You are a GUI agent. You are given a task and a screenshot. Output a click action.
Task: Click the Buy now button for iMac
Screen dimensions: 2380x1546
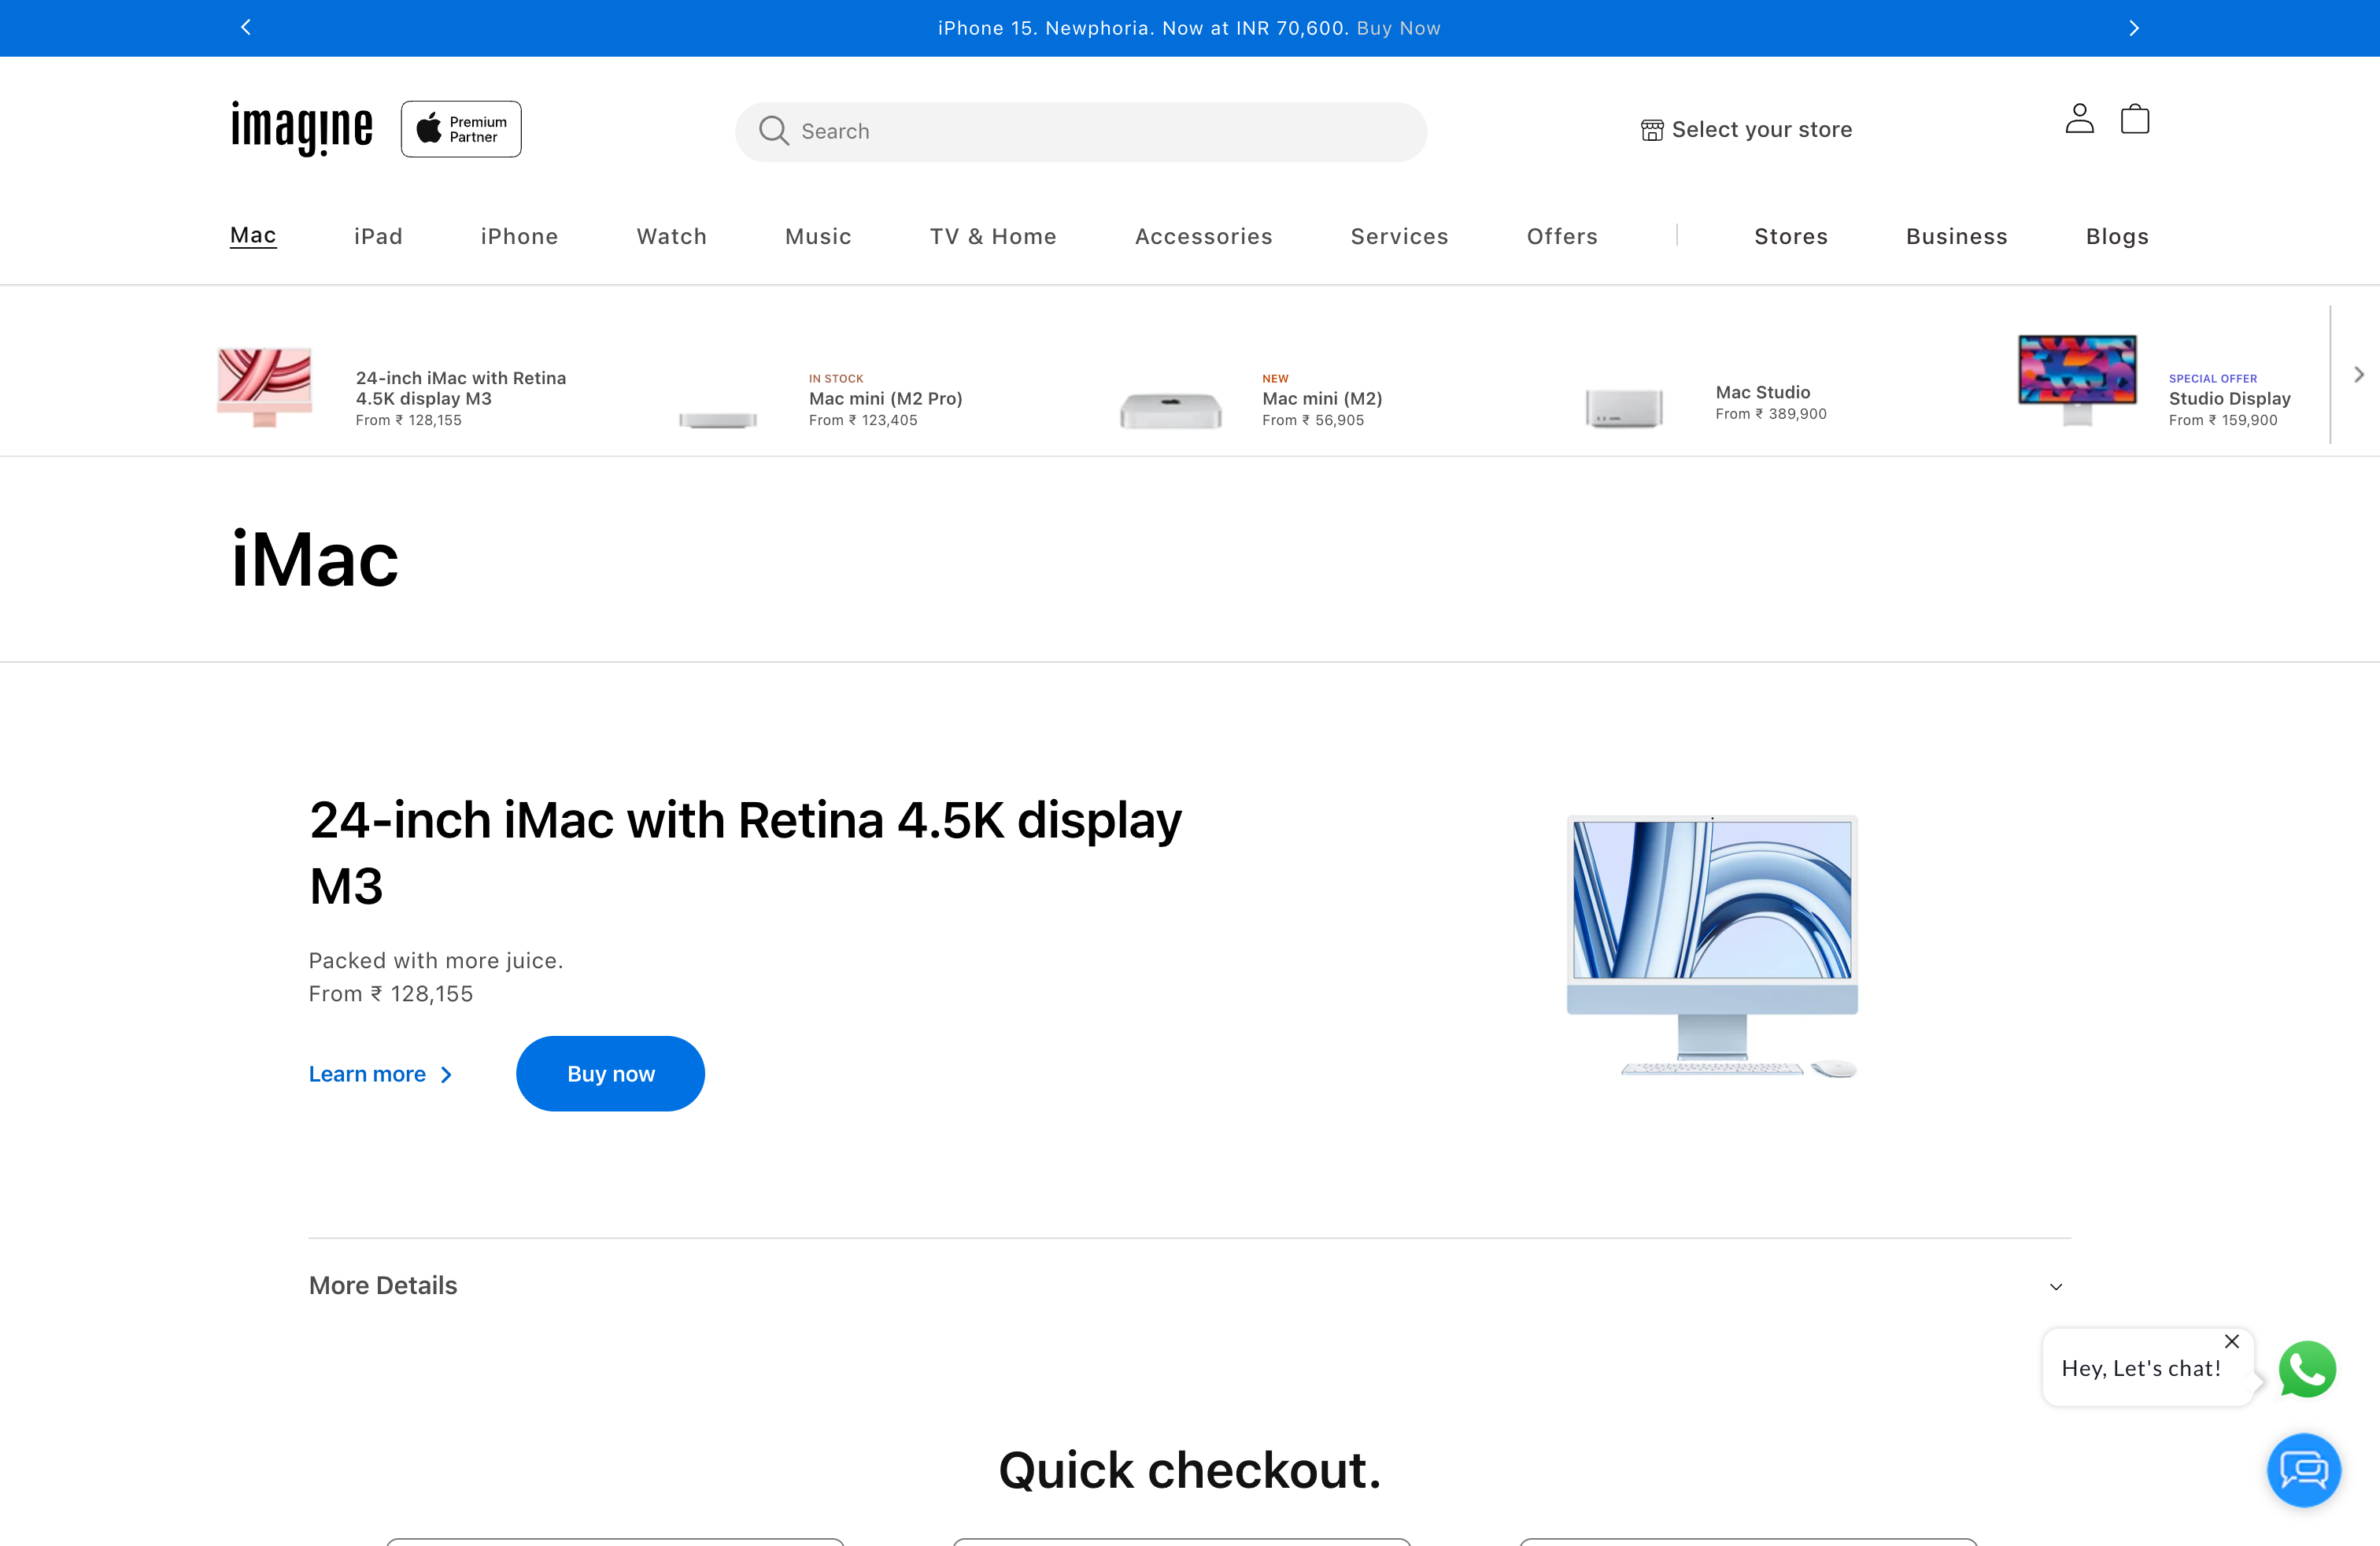pos(610,1073)
